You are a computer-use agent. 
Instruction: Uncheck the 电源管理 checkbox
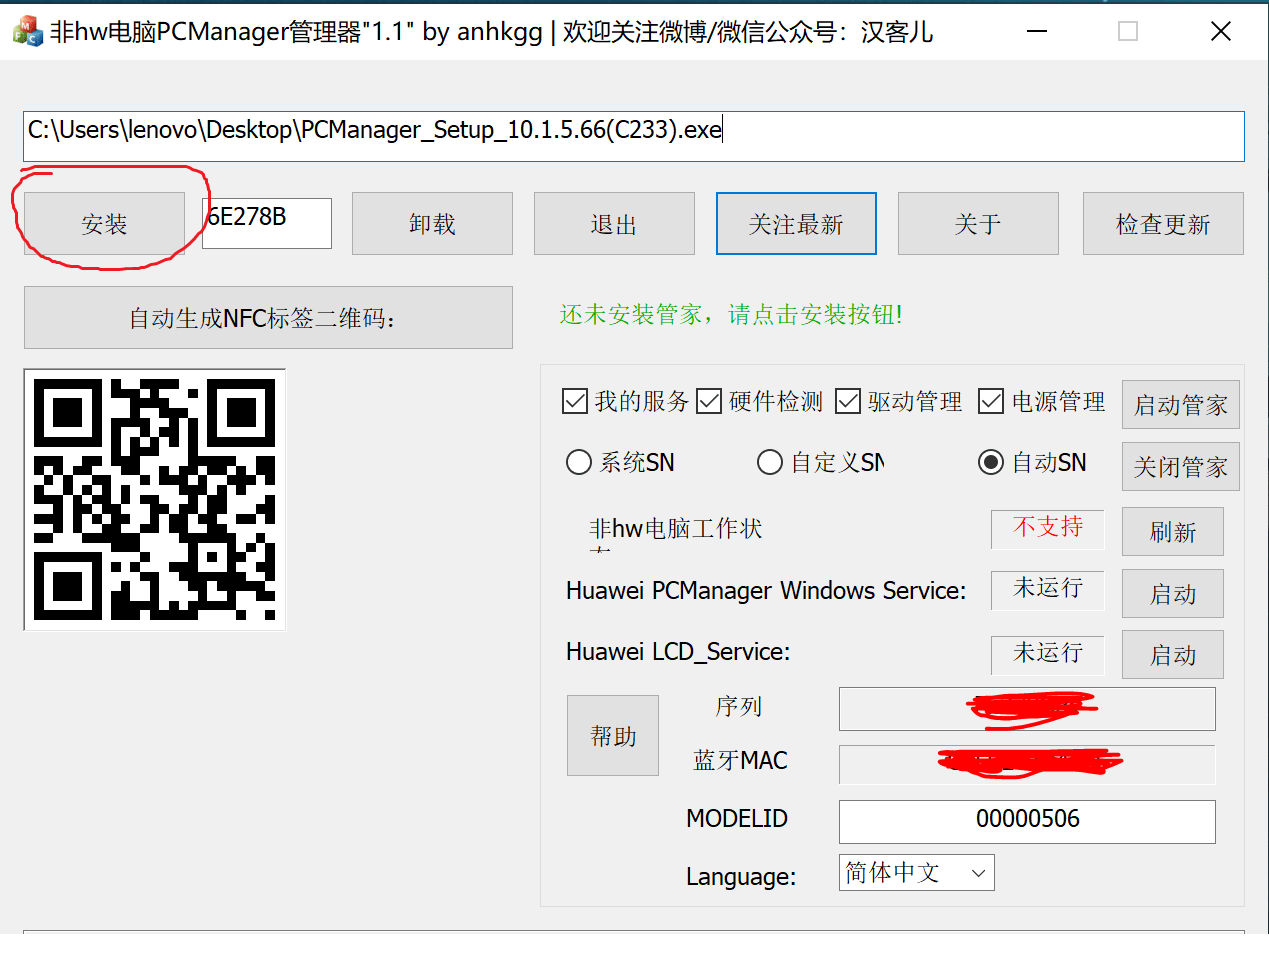991,400
